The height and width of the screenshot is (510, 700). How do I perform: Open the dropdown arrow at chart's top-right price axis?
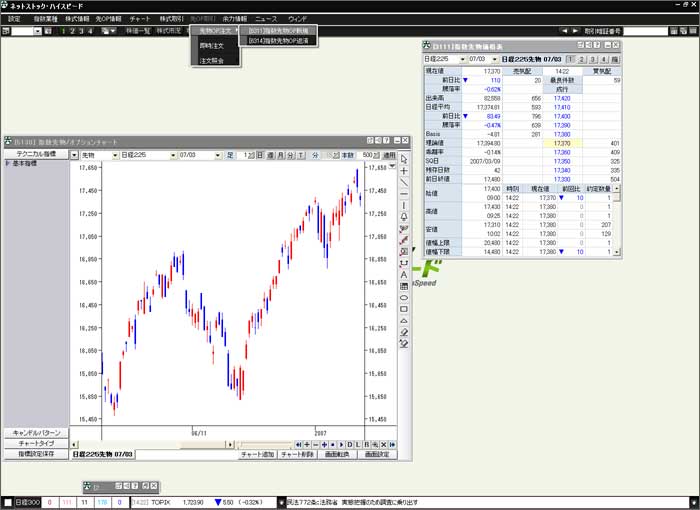[392, 166]
